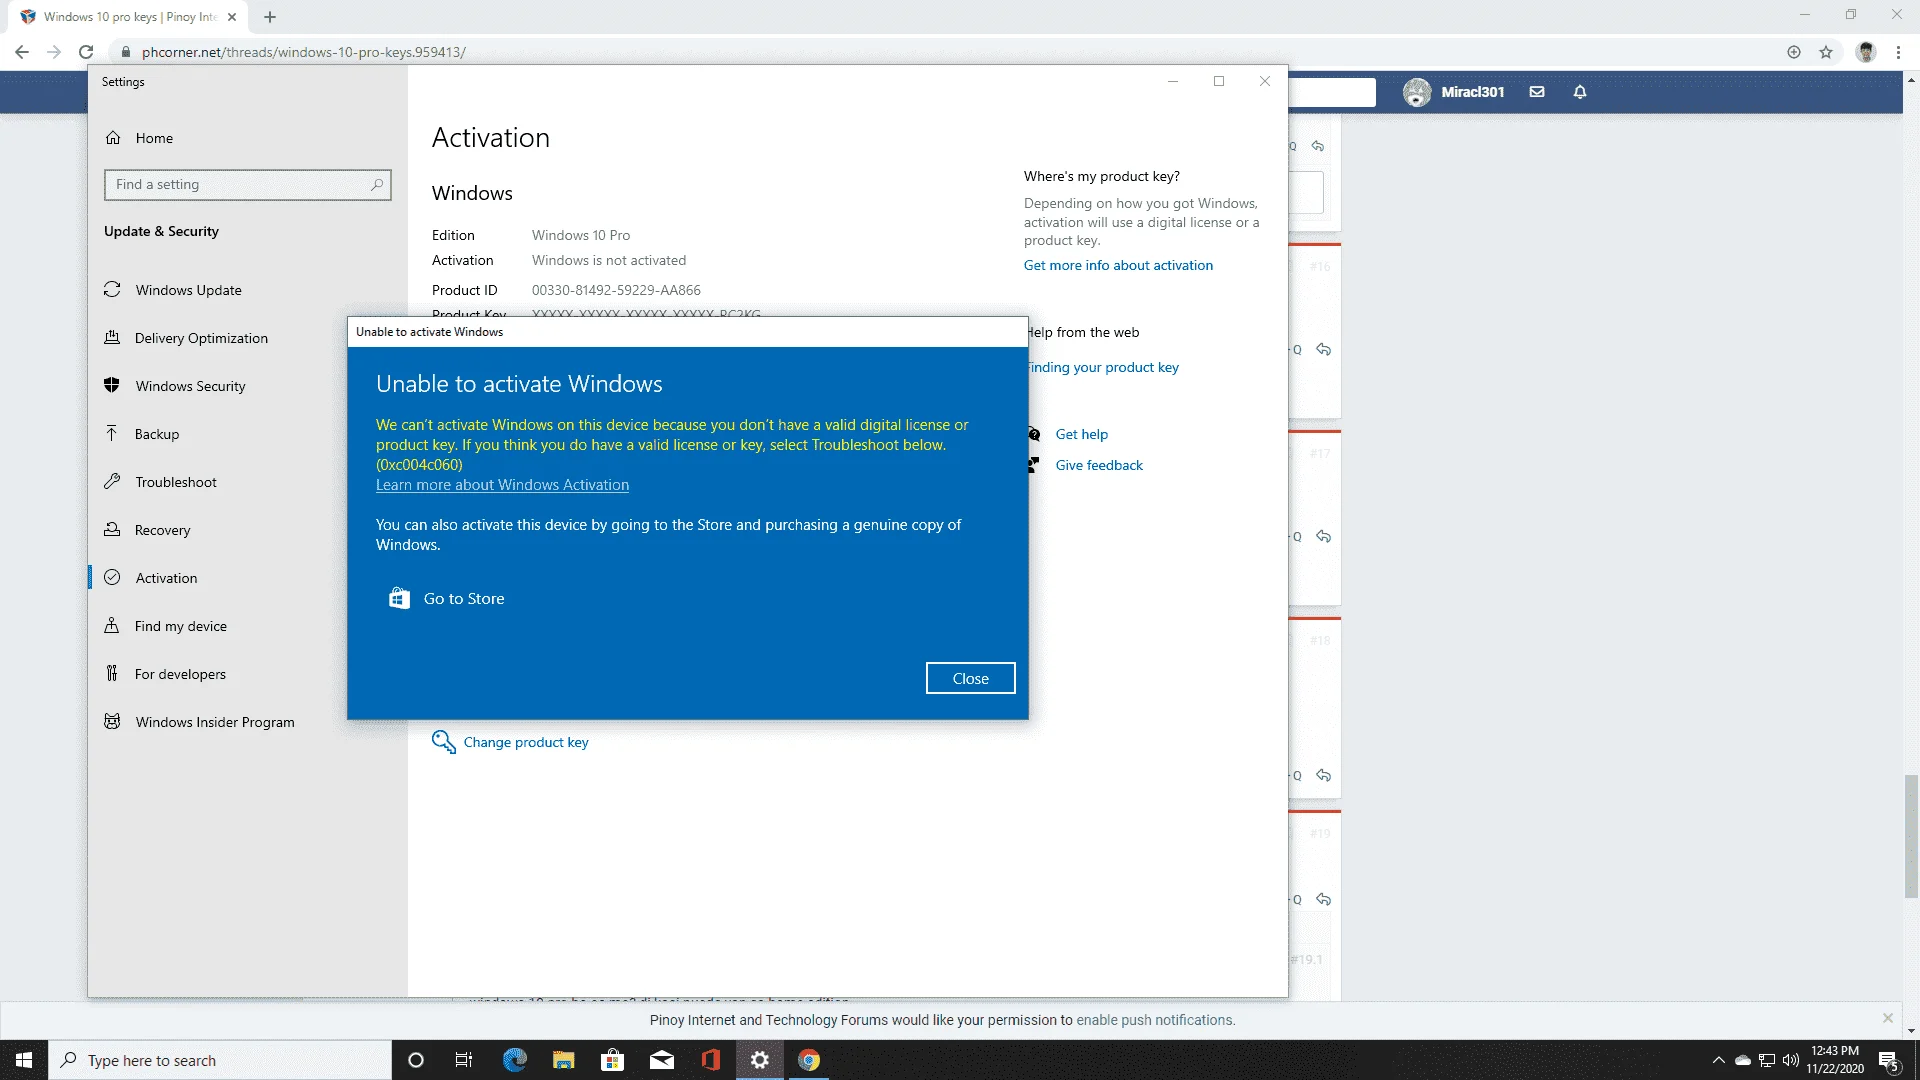The image size is (1920, 1080).
Task: Open Windows Update settings page
Action: point(188,290)
